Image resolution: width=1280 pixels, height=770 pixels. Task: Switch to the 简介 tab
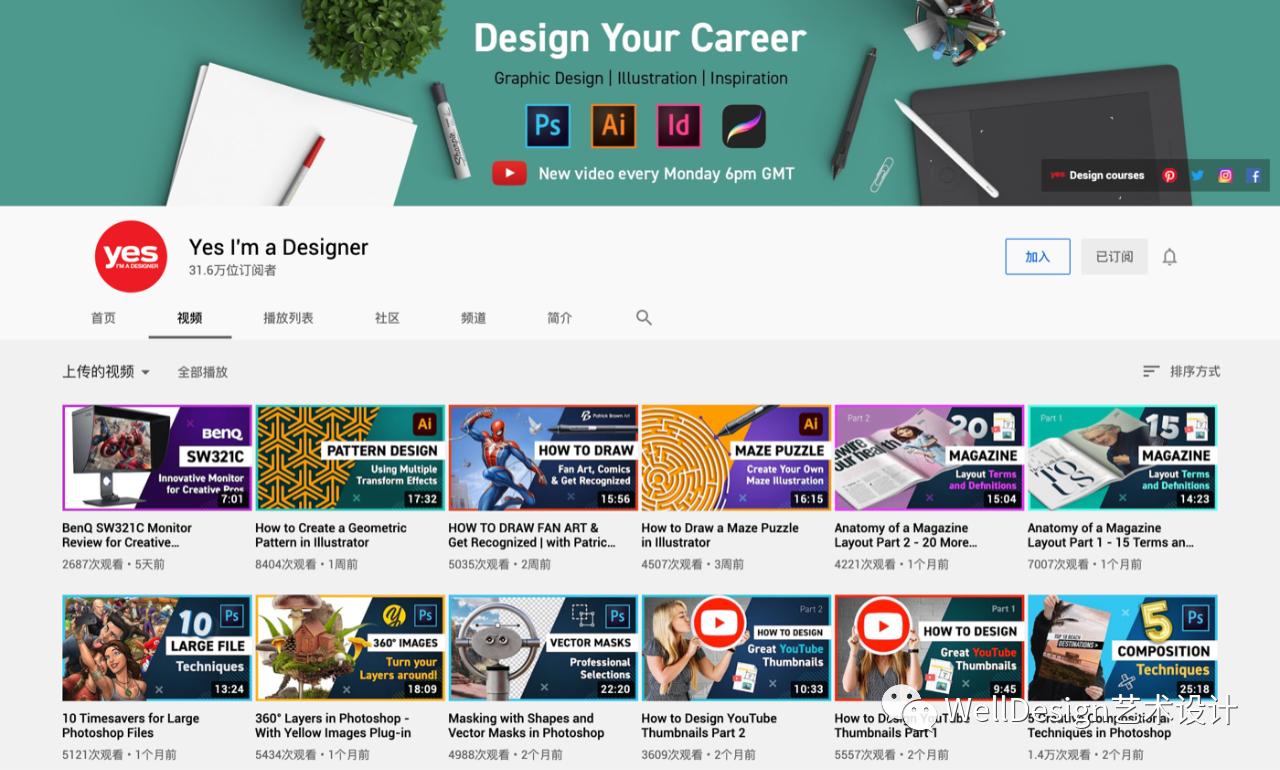(x=560, y=318)
